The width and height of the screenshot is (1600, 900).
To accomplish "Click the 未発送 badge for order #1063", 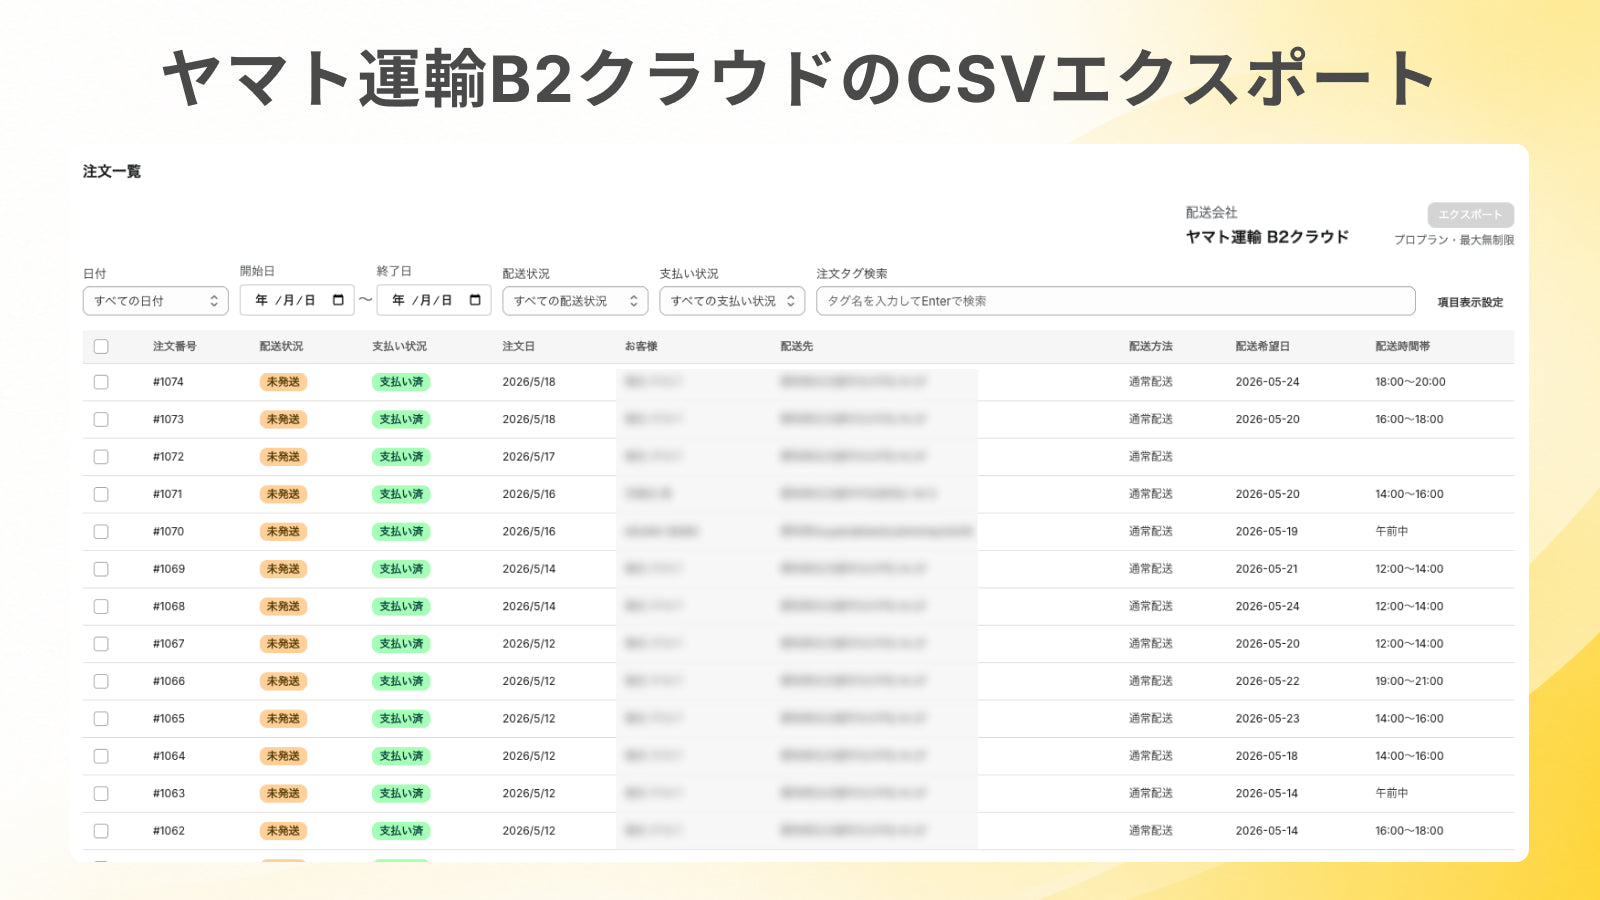I will 283,793.
